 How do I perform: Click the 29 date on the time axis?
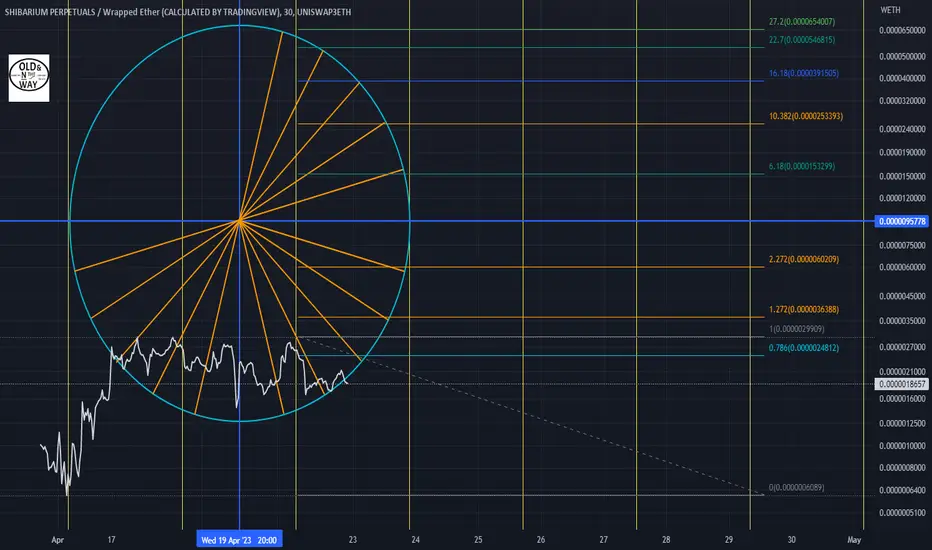click(x=729, y=540)
